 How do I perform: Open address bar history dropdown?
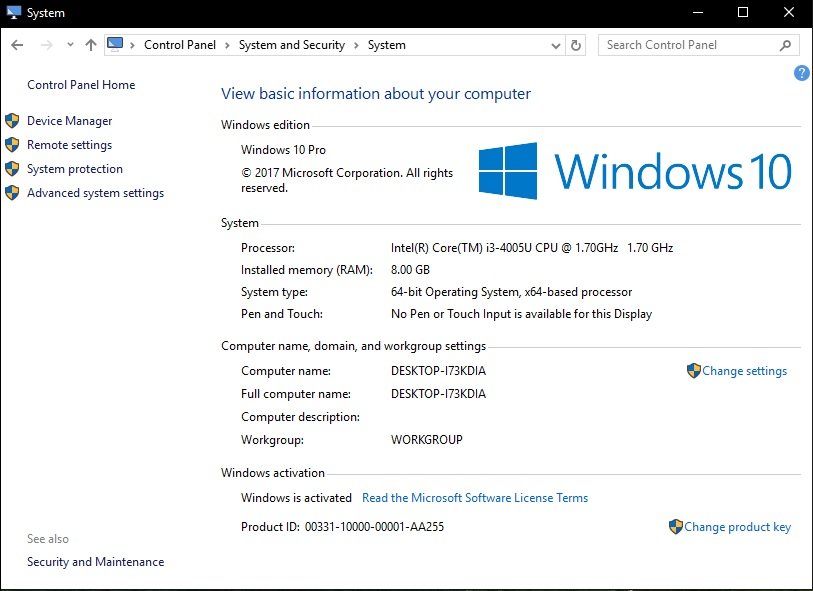(556, 46)
